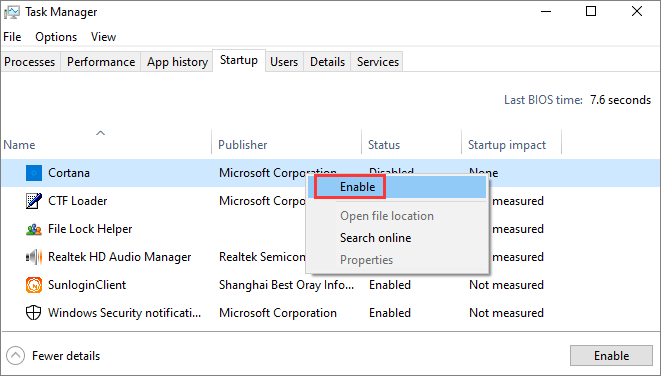
Task: Open the View menu
Action: pyautogui.click(x=103, y=37)
